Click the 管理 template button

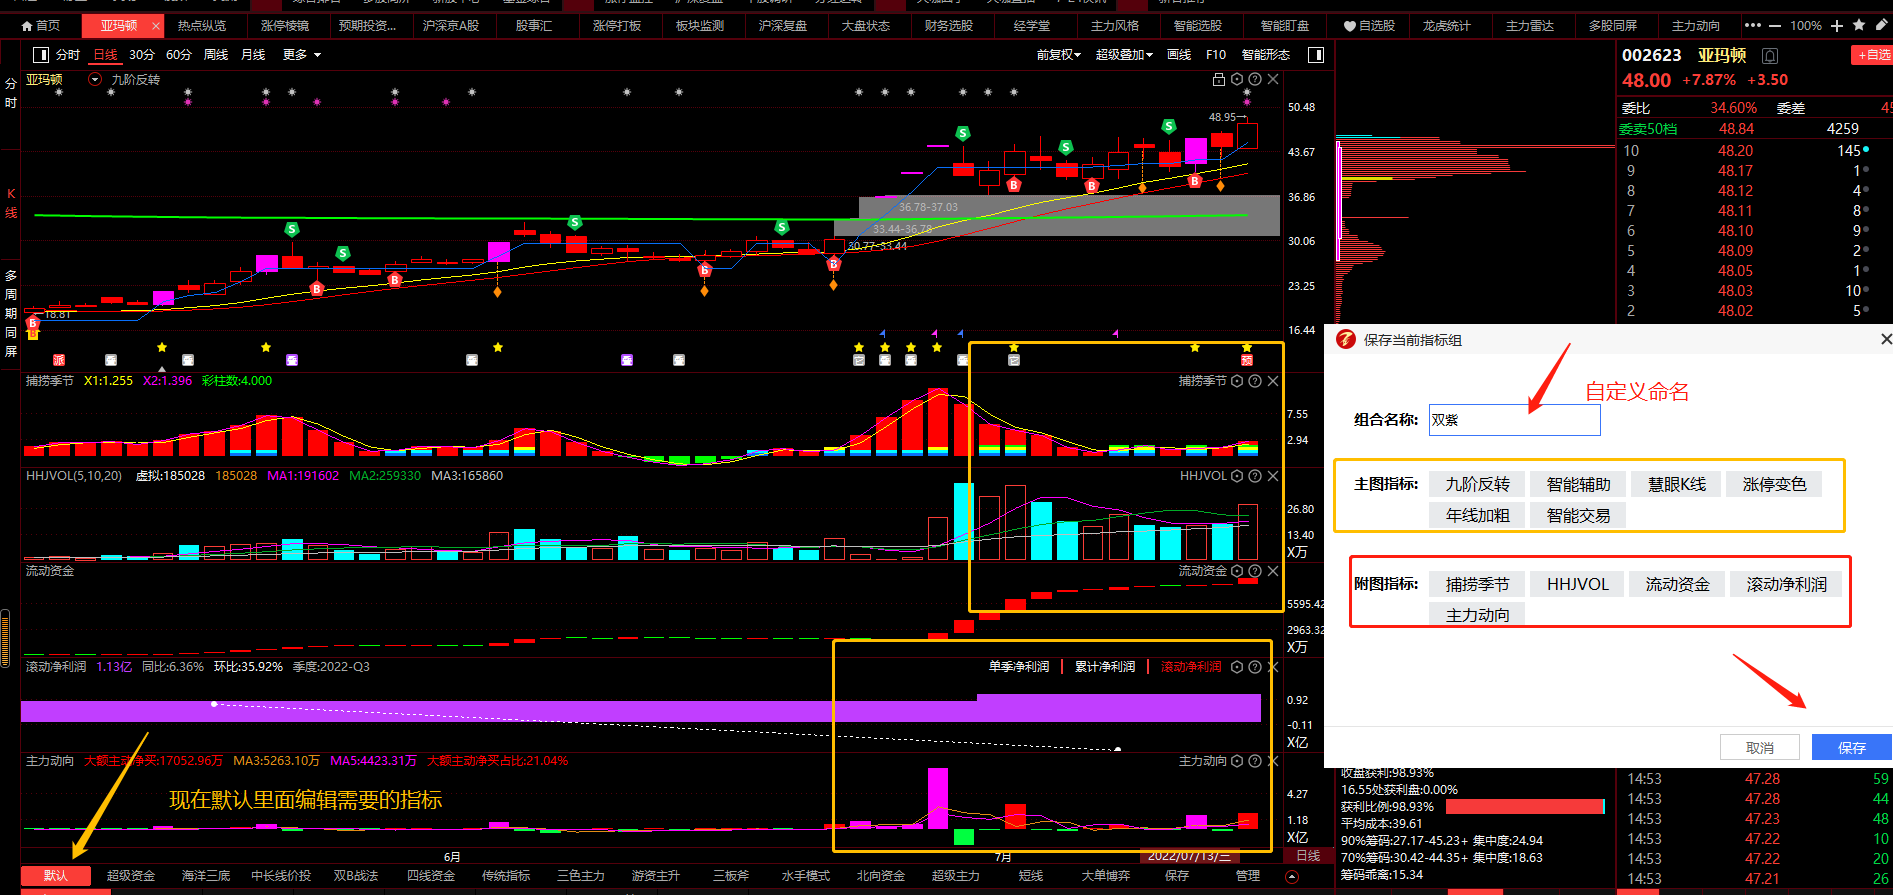pyautogui.click(x=1248, y=876)
